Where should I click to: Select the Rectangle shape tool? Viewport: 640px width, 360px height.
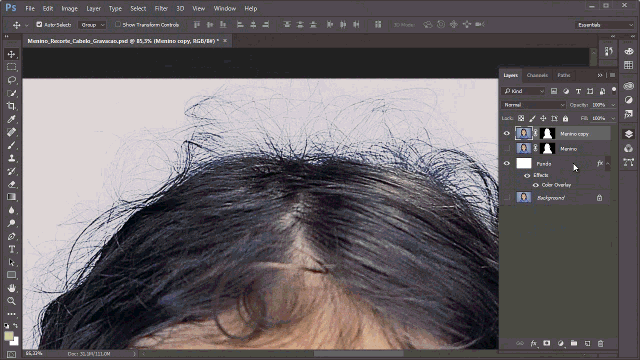point(11,275)
